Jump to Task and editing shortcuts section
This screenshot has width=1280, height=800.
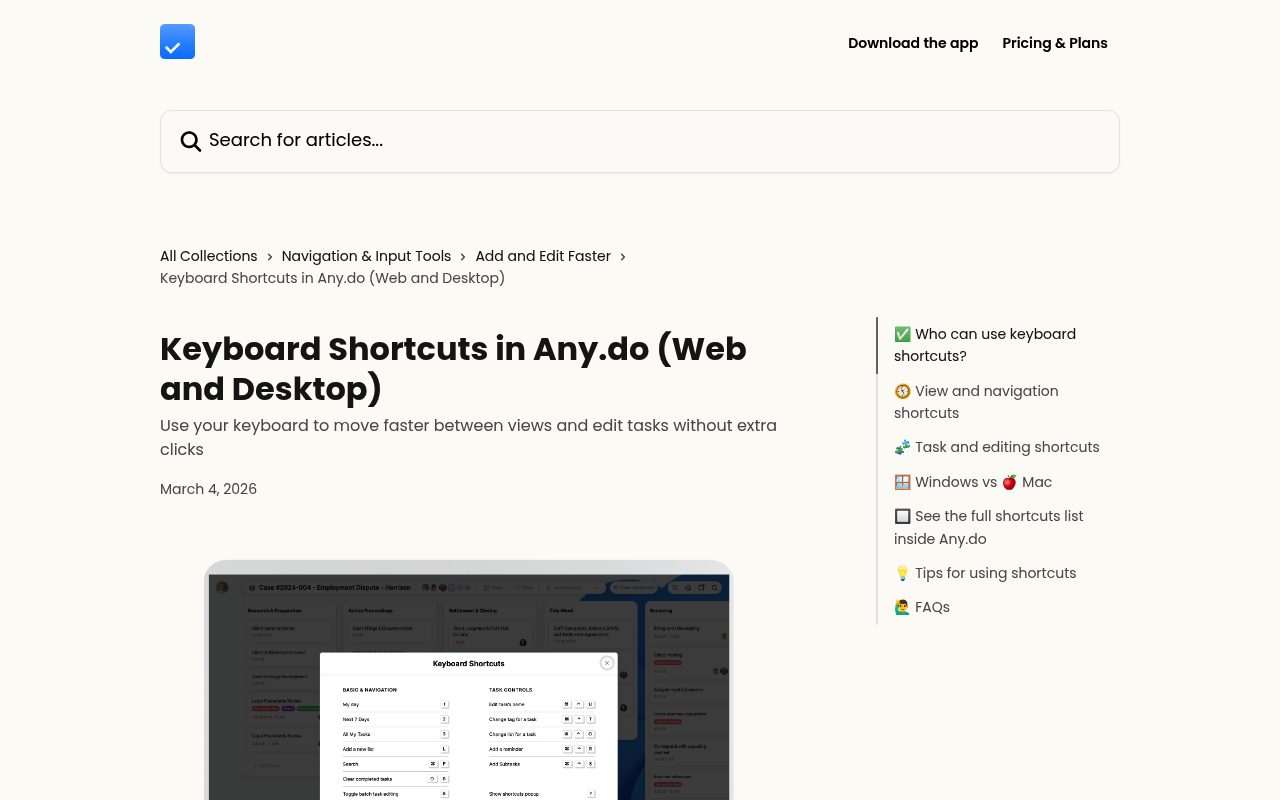997,447
